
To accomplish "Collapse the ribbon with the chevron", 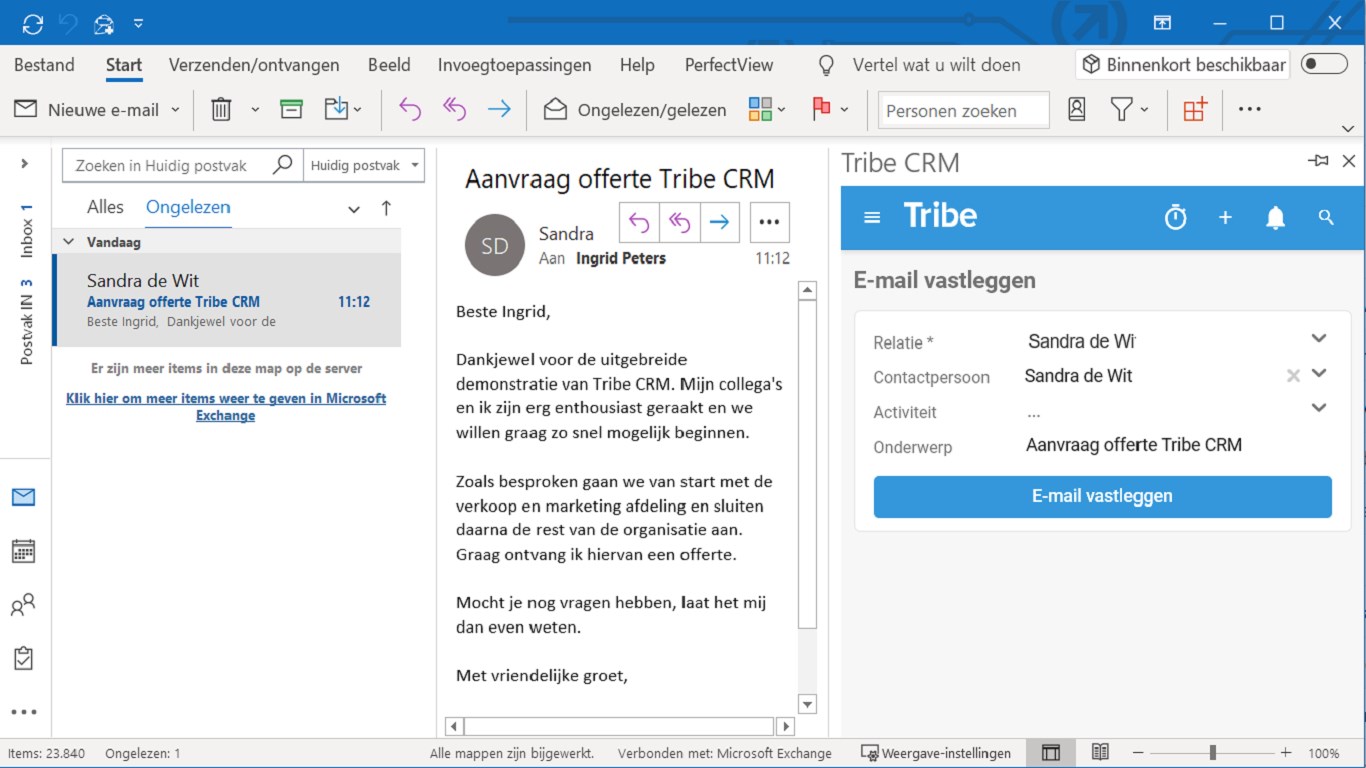I will click(x=1348, y=129).
